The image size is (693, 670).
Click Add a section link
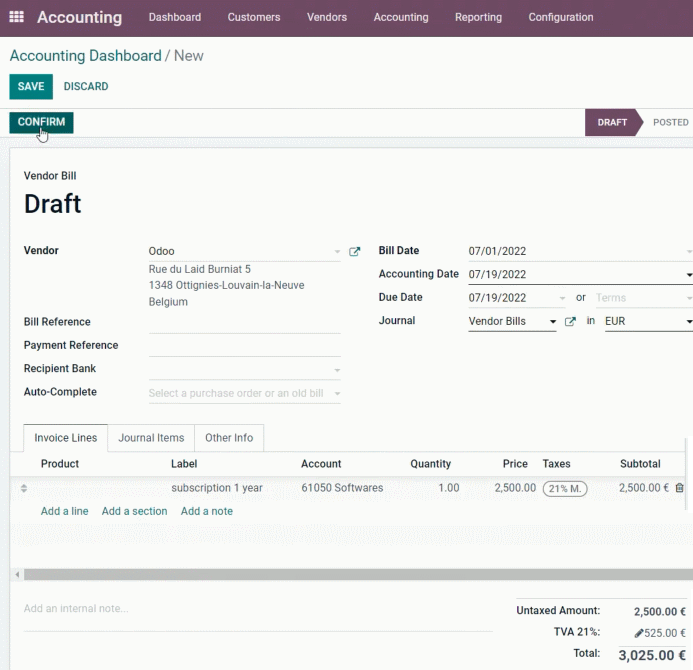pyautogui.click(x=134, y=511)
